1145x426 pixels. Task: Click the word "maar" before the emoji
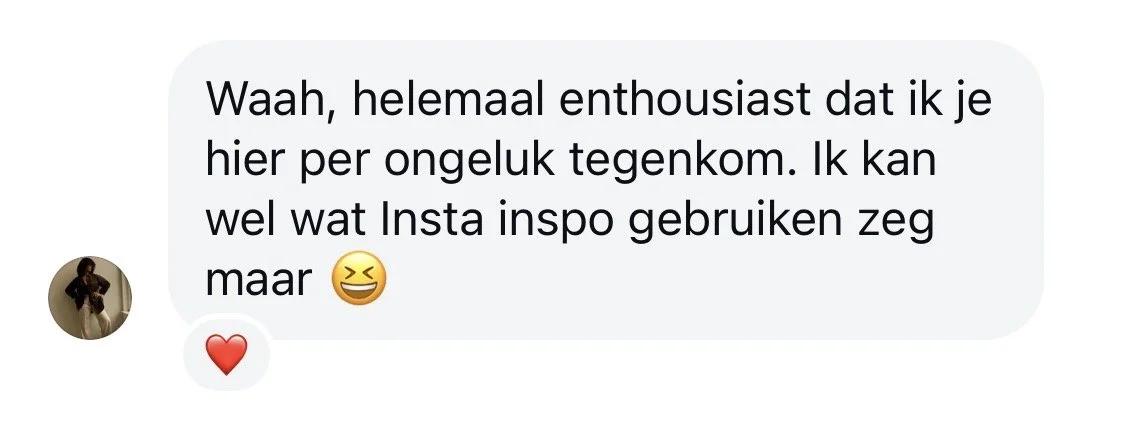[259, 281]
